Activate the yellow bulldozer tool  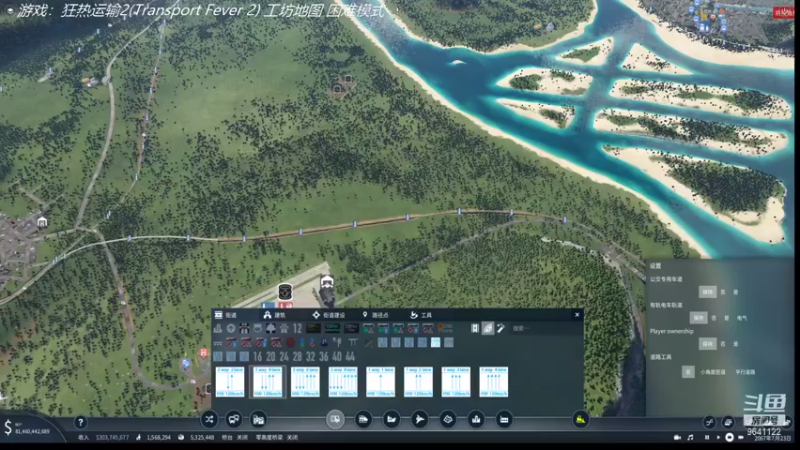581,419
